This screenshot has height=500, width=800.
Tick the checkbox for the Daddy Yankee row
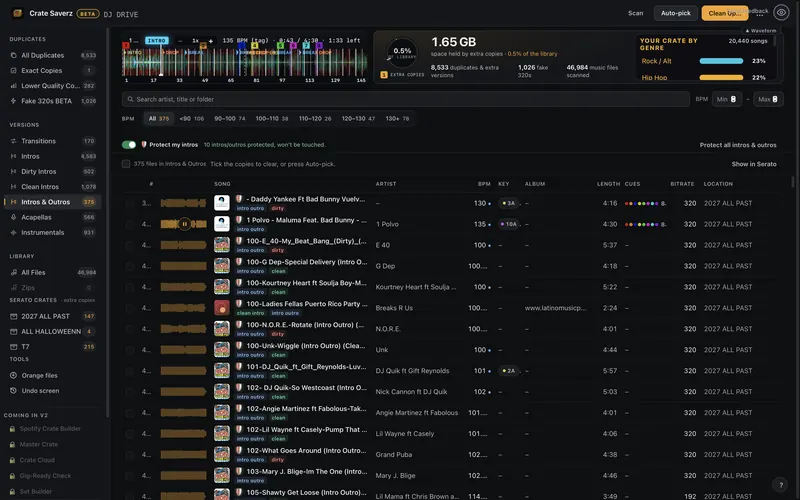click(130, 204)
